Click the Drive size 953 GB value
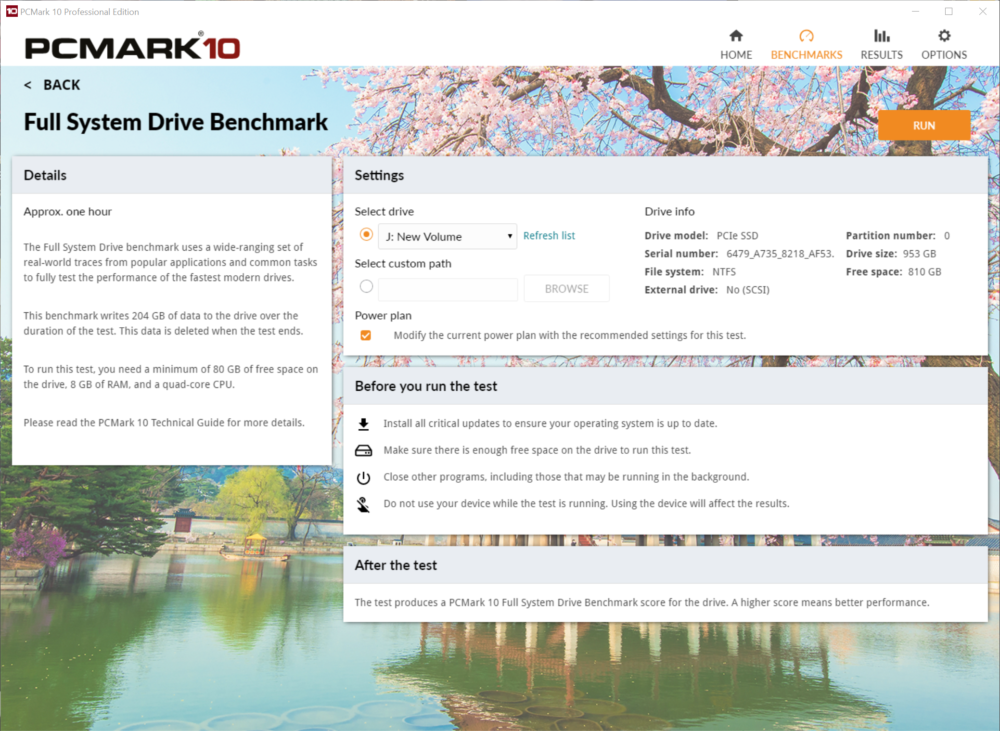 (920, 253)
